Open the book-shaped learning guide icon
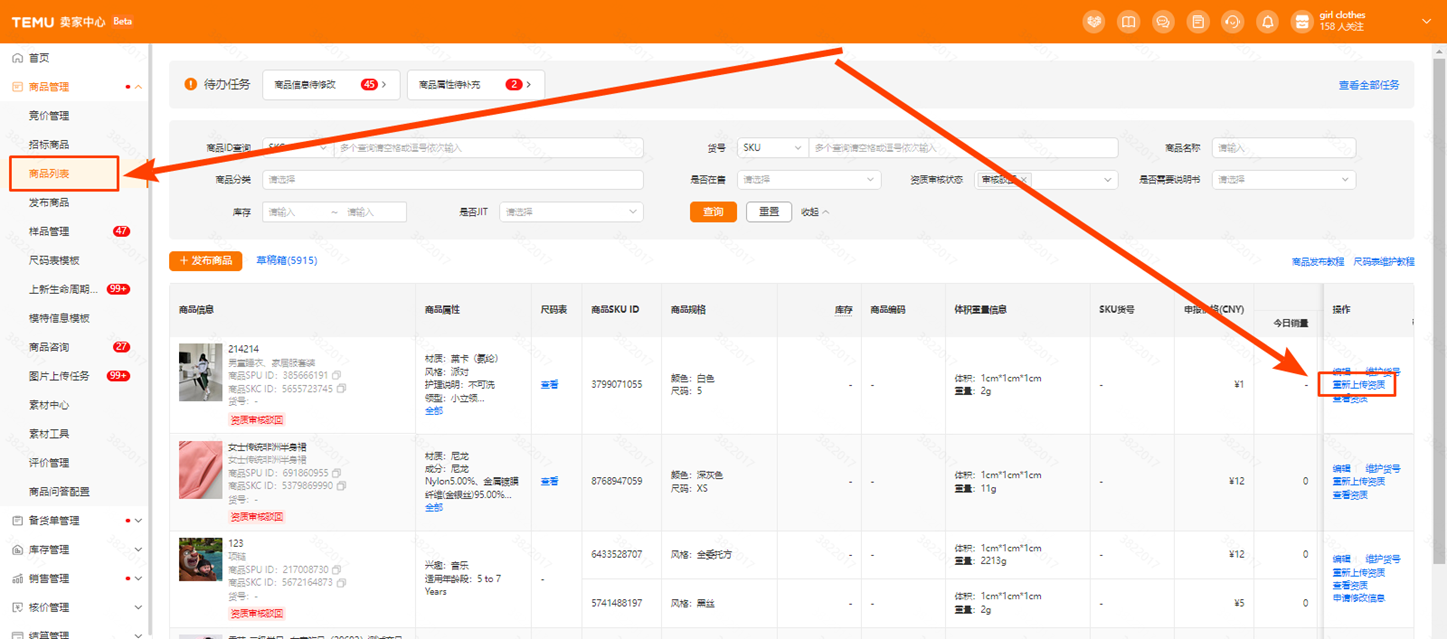This screenshot has height=639, width=1447. (1128, 22)
